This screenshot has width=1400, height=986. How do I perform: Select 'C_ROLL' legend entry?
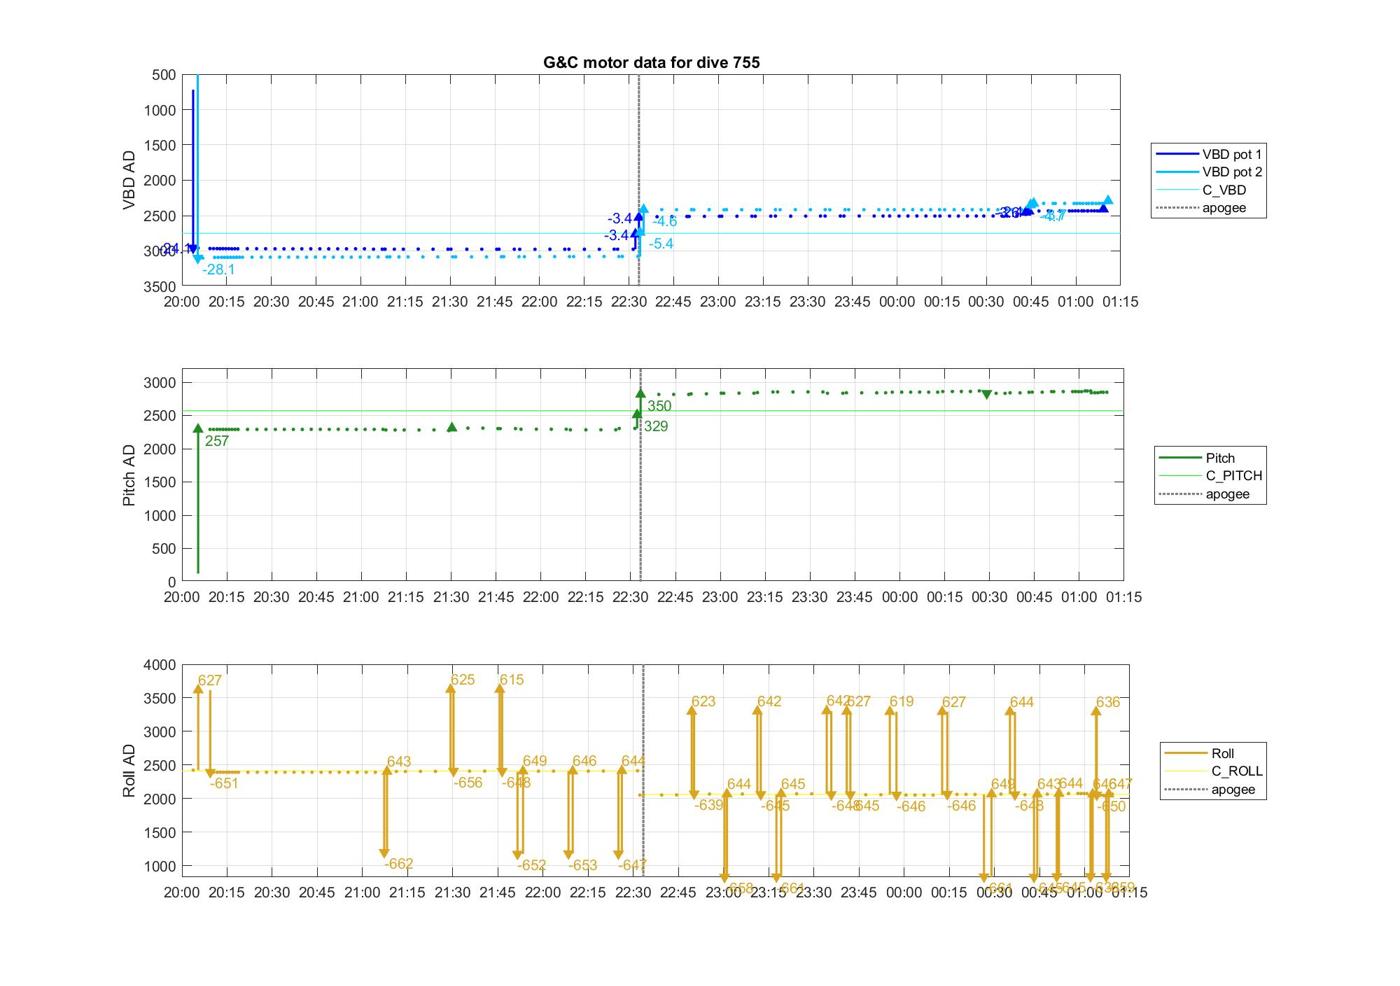[1213, 772]
